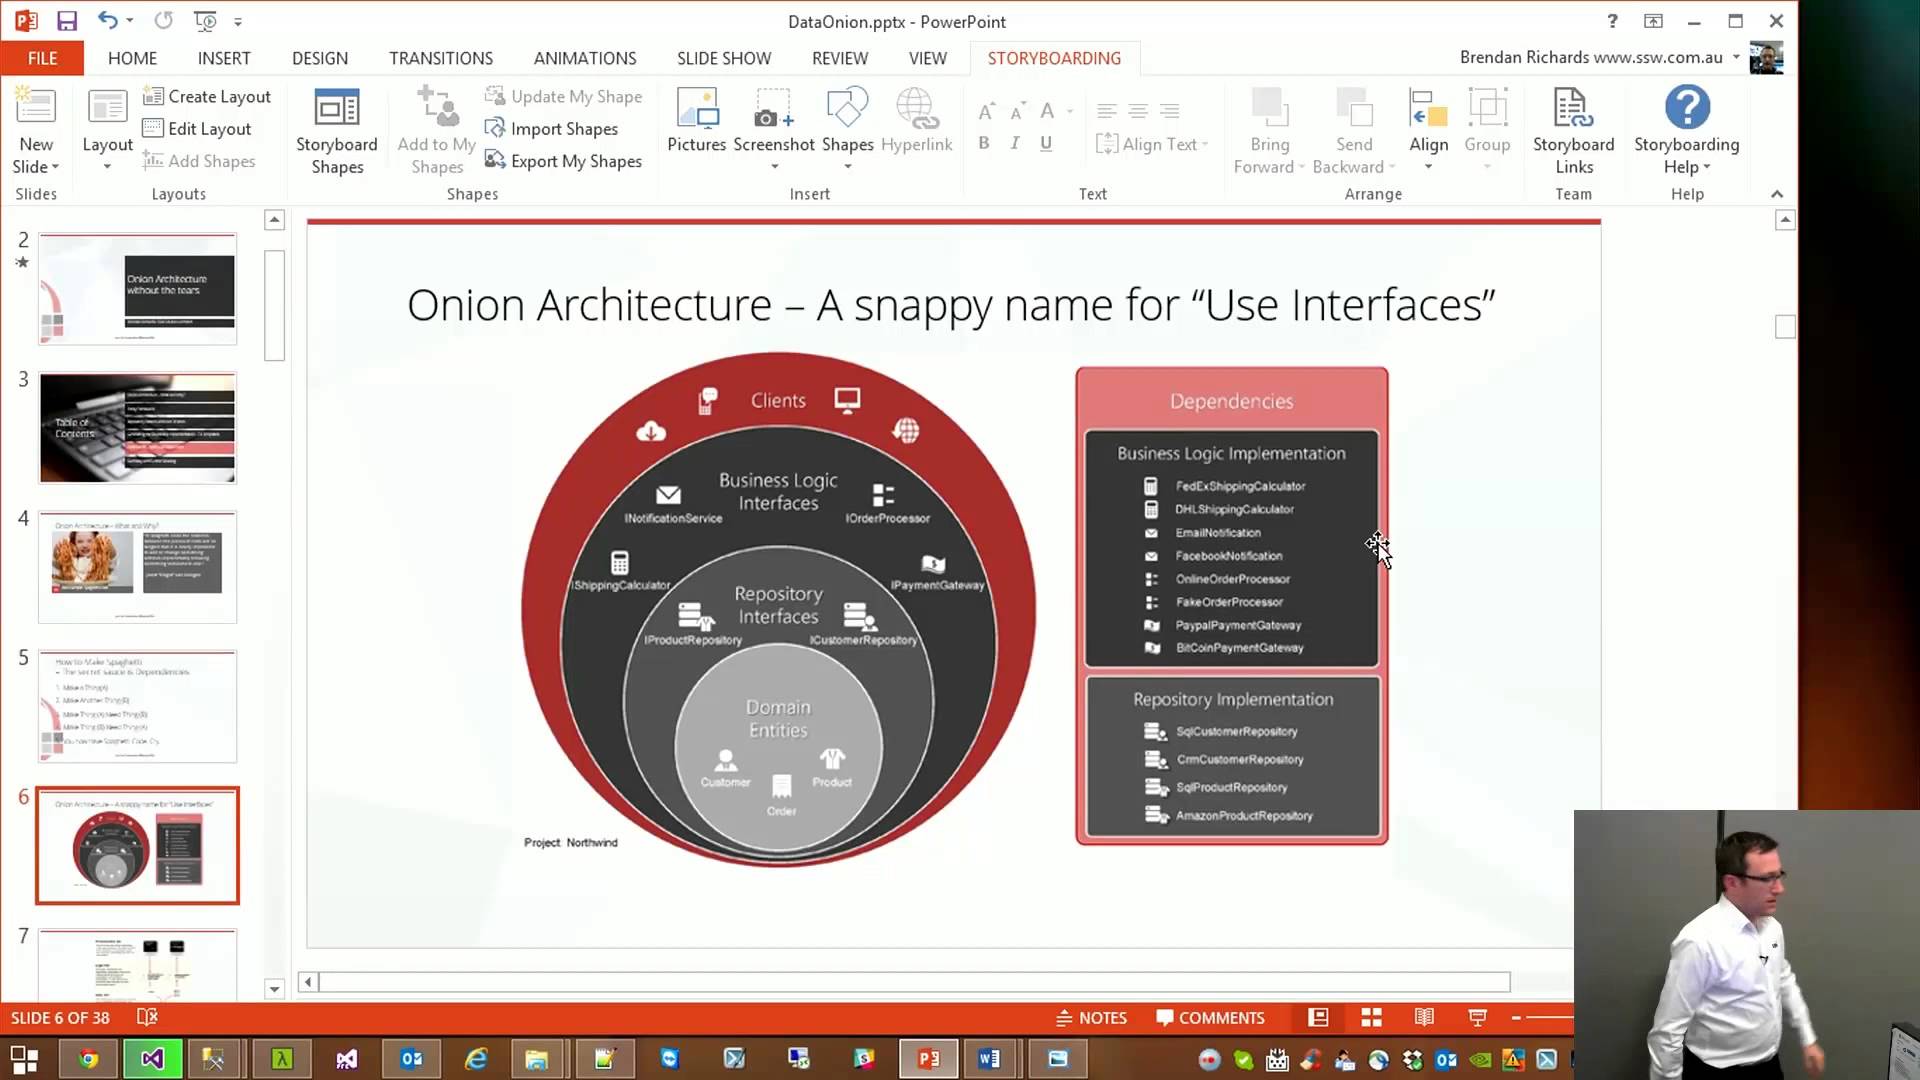The width and height of the screenshot is (1920, 1080).
Task: Toggle underline formatting
Action: pos(1045,143)
